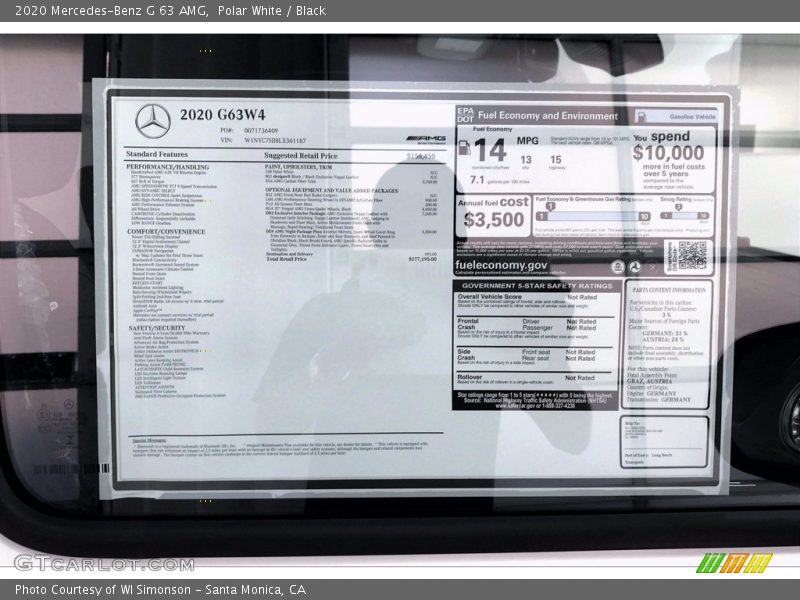Click the 'Photo Courtesy of WI Simonson' credit
The width and height of the screenshot is (800, 600).
coord(103,590)
